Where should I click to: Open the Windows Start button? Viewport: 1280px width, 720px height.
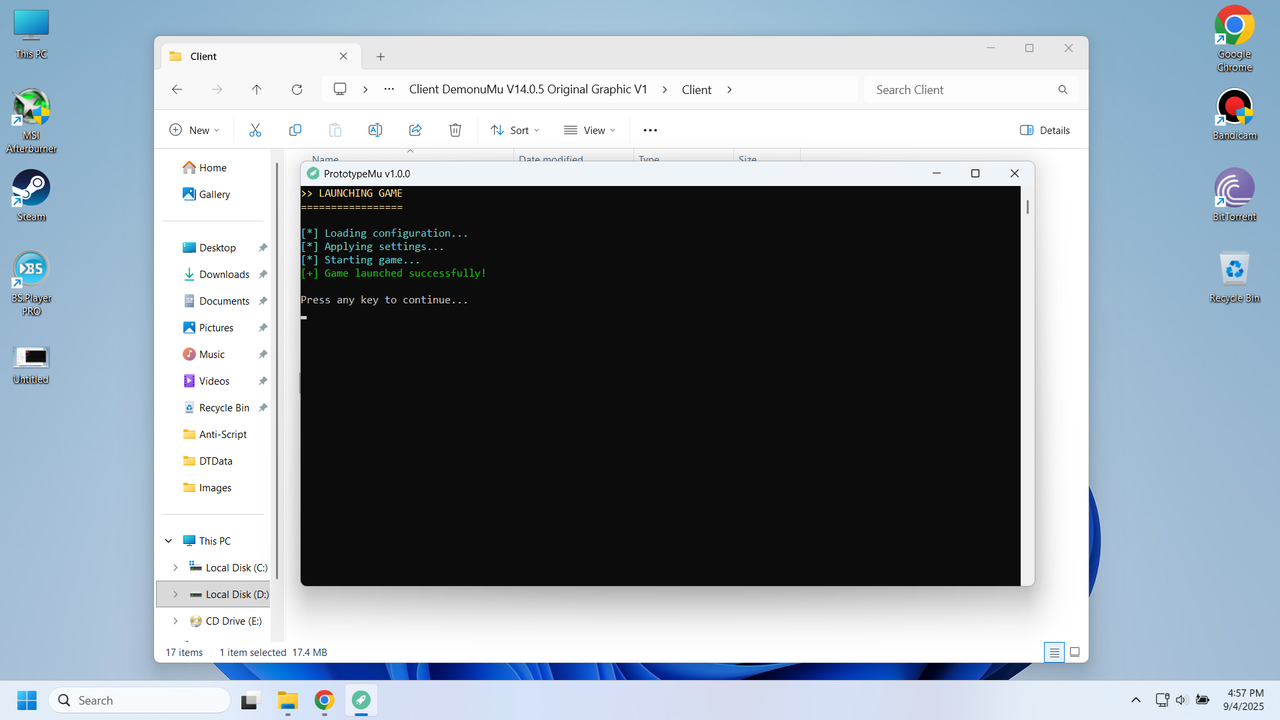pyautogui.click(x=27, y=700)
